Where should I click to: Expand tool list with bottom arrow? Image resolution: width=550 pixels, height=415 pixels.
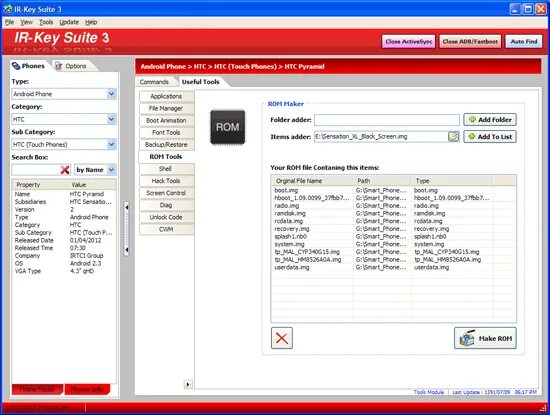pyautogui.click(x=188, y=384)
